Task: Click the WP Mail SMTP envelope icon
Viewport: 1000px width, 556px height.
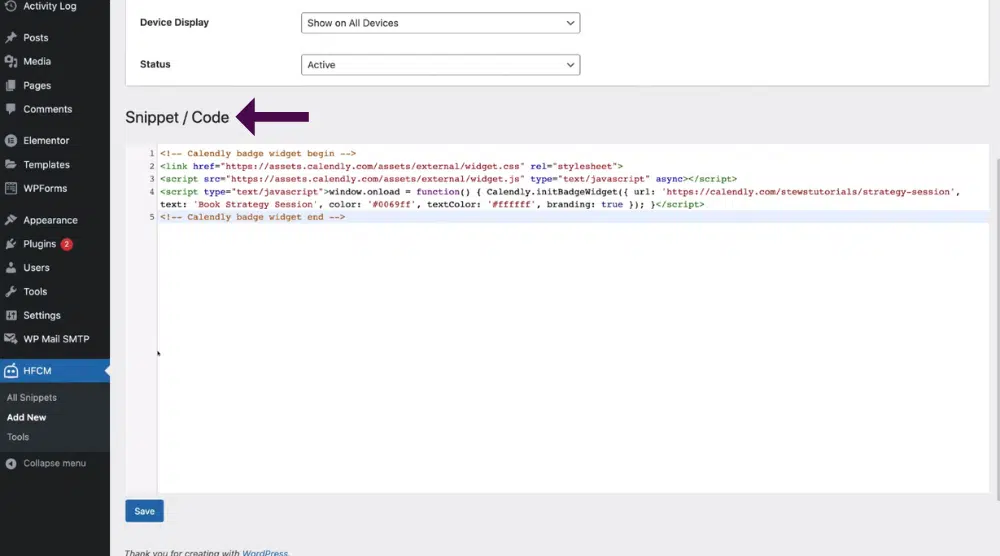Action: [x=11, y=339]
